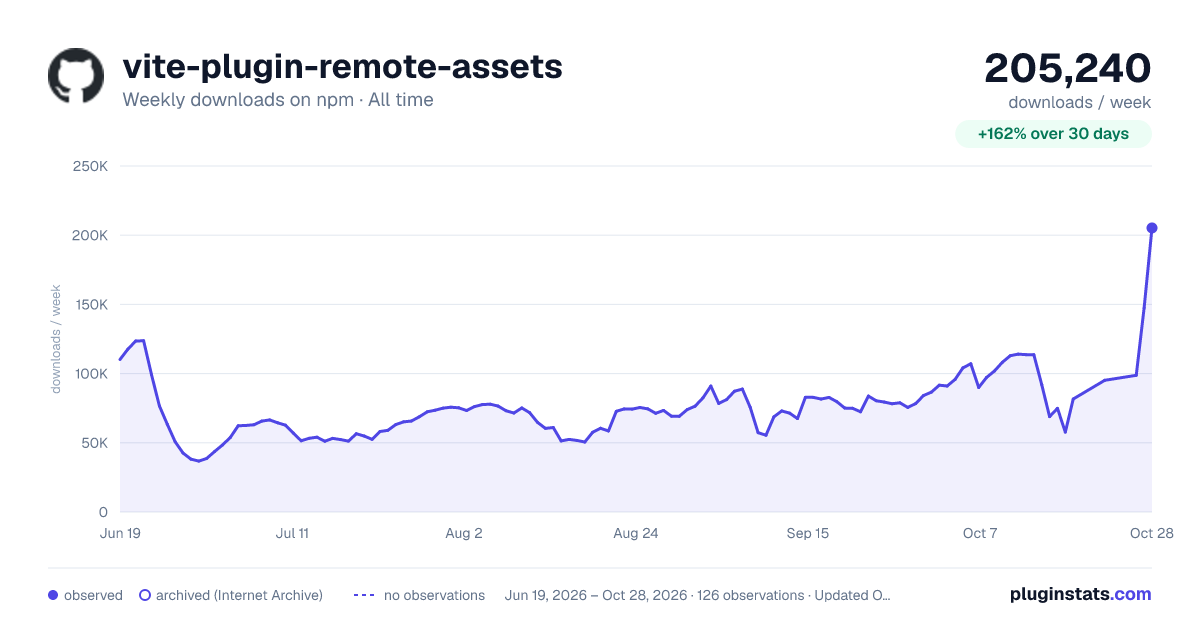This screenshot has height=630, width=1200.
Task: Click the GitHub logo icon
Action: point(76,76)
